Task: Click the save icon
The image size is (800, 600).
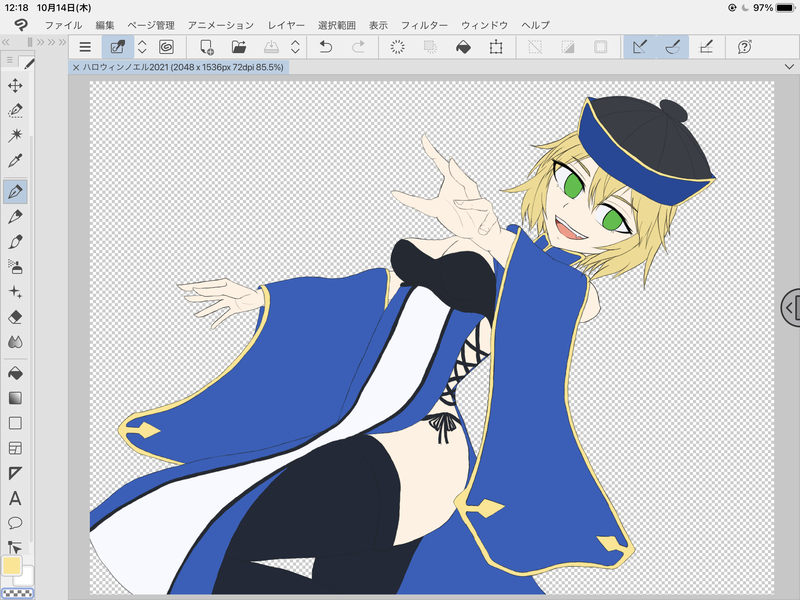Action: coord(271,47)
